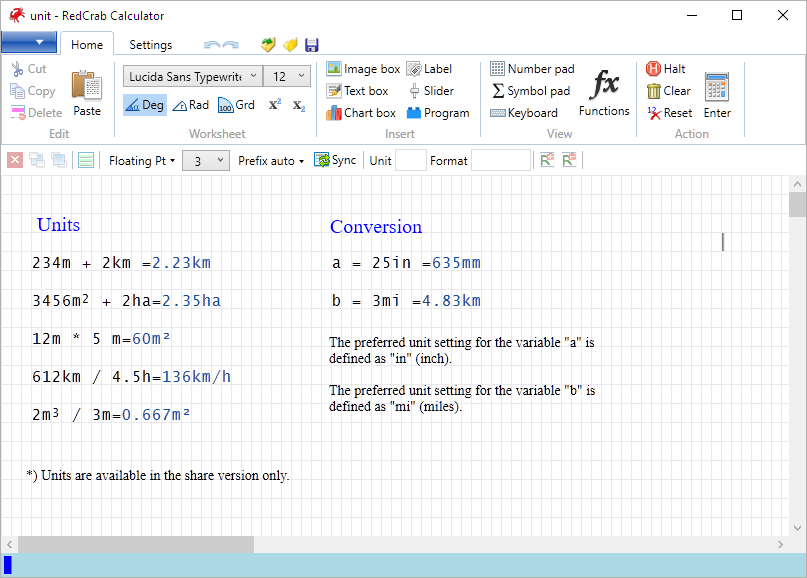Viewport: 807px width, 578px height.
Task: Click the Save floppy disk icon
Action: pos(311,45)
